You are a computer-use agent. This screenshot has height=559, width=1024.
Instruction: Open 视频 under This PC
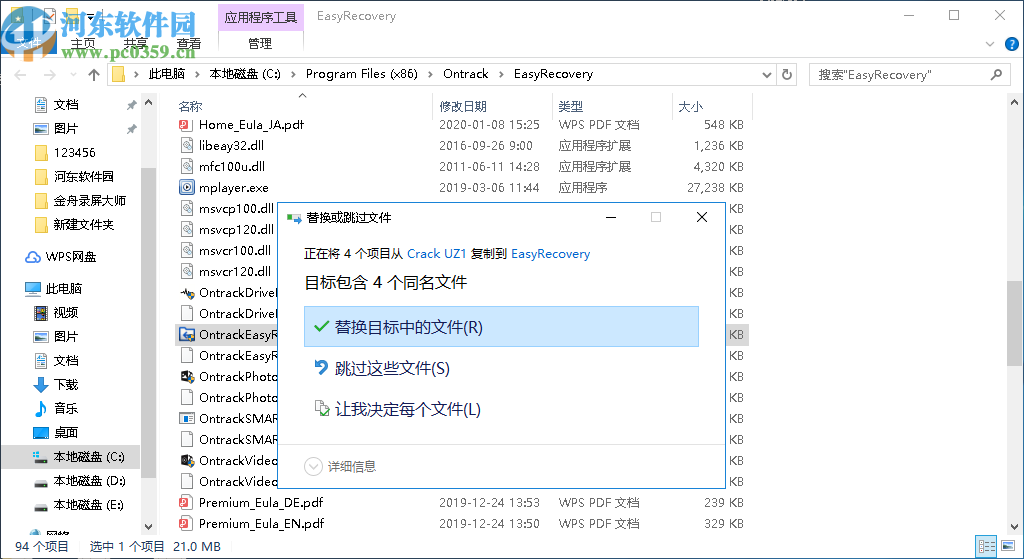[65, 313]
